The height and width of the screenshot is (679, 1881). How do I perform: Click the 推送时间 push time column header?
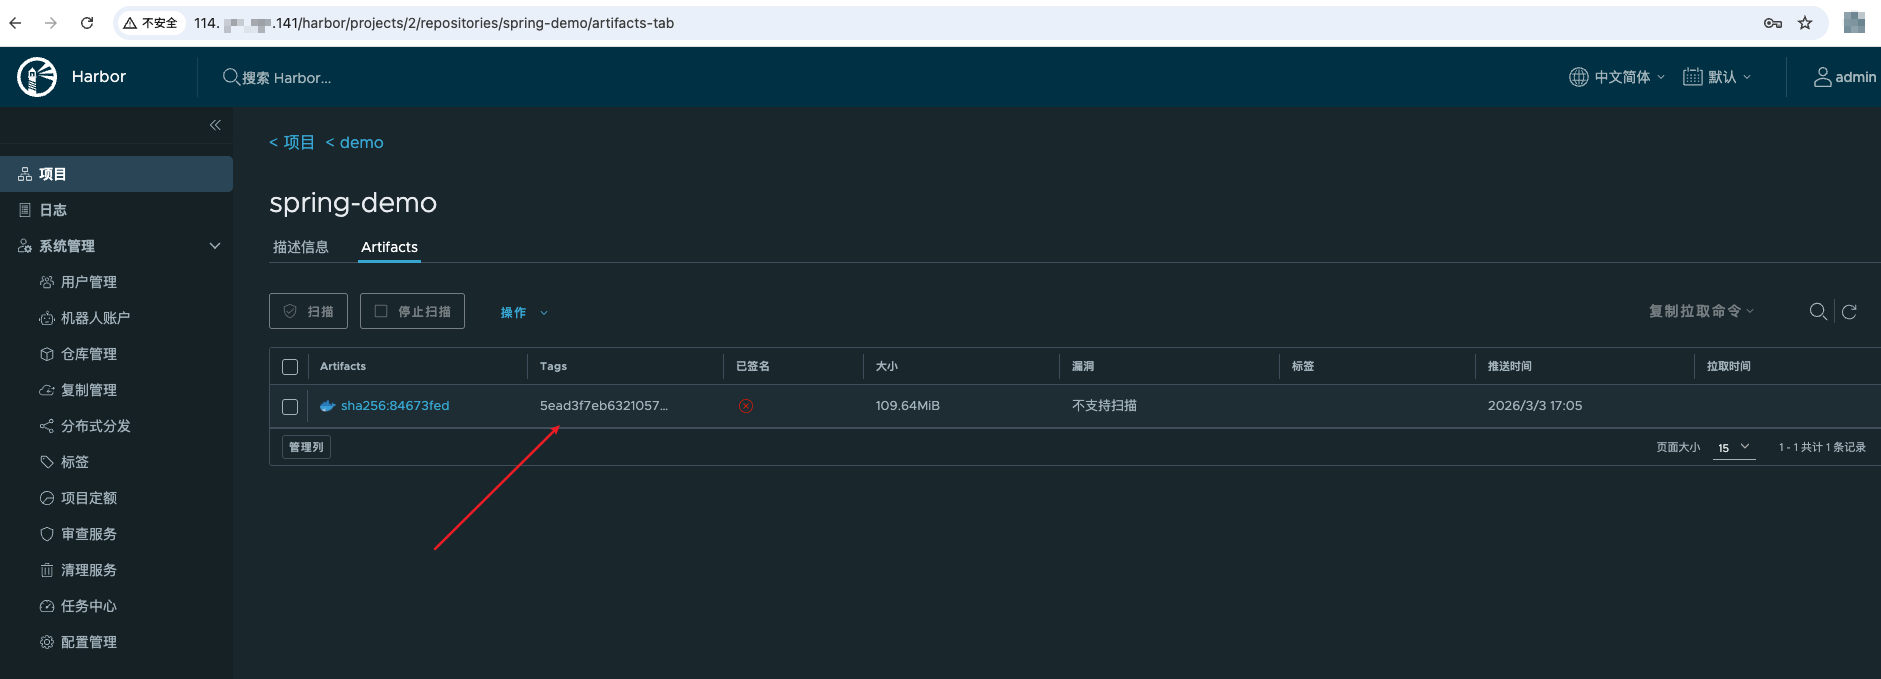coord(1509,366)
